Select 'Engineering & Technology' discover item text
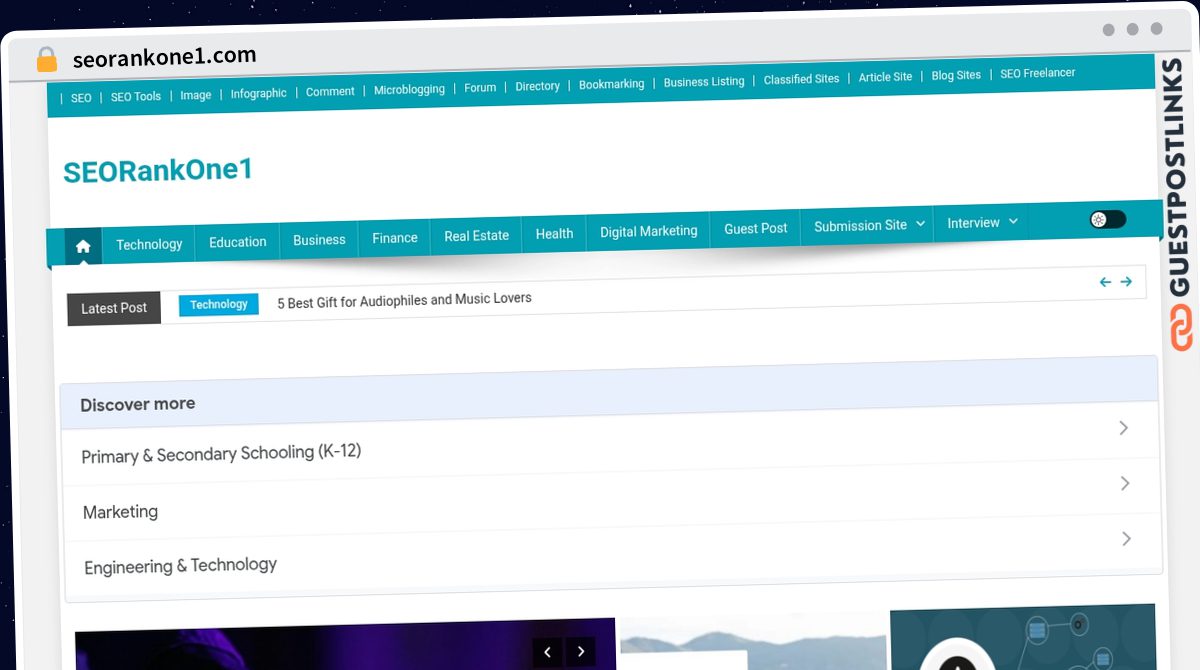Screen dimensions: 1200x670 click(181, 566)
